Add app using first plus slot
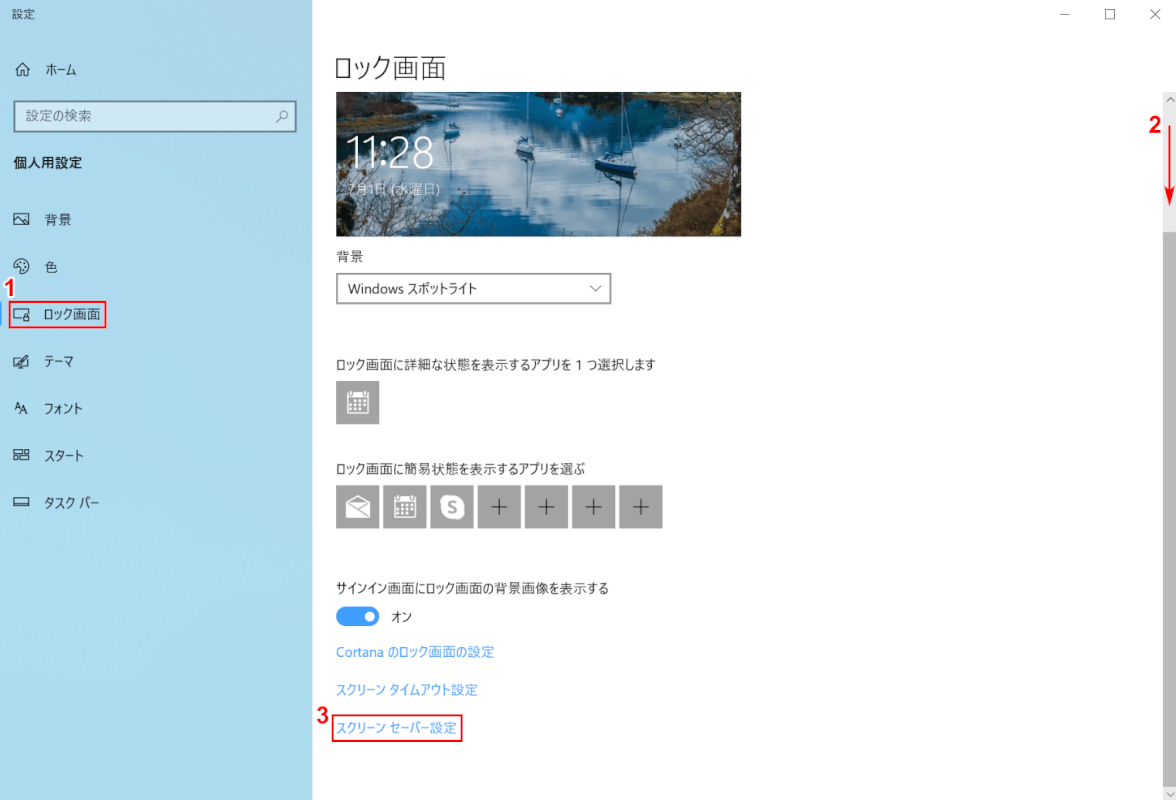1176x800 pixels. [x=499, y=507]
